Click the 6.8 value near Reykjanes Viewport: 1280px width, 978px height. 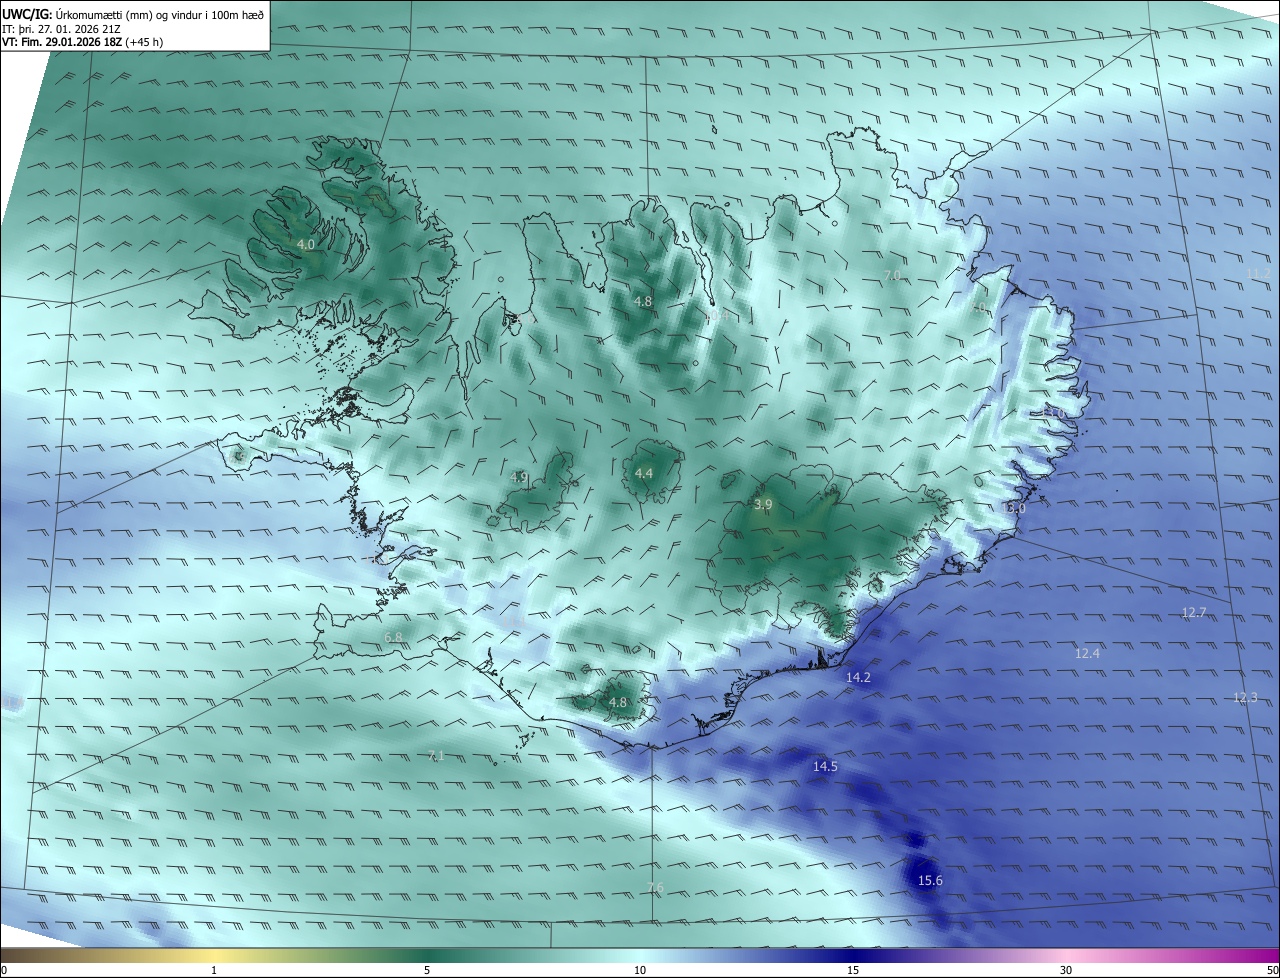coord(393,637)
